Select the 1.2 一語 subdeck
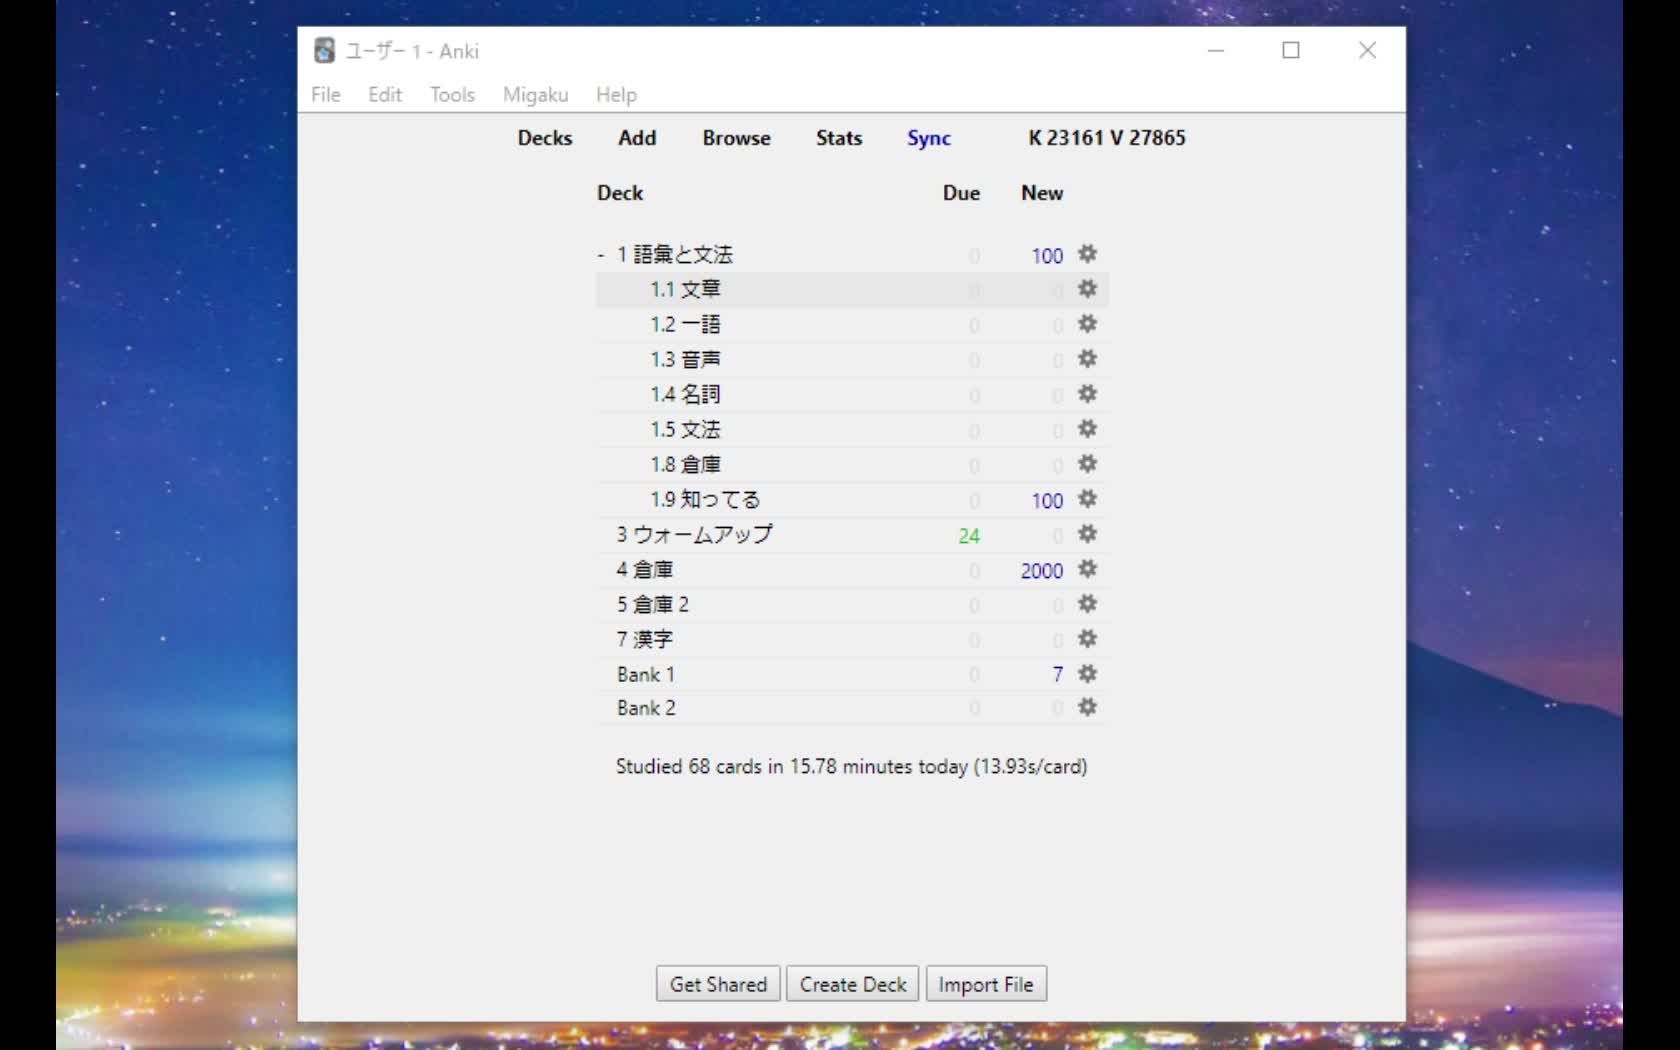 [x=686, y=324]
